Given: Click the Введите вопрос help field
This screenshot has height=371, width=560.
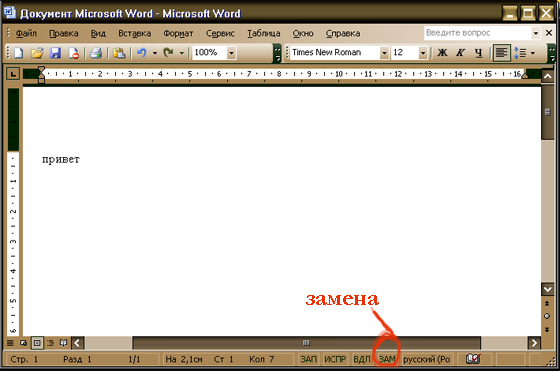Looking at the screenshot, I should pyautogui.click(x=478, y=33).
